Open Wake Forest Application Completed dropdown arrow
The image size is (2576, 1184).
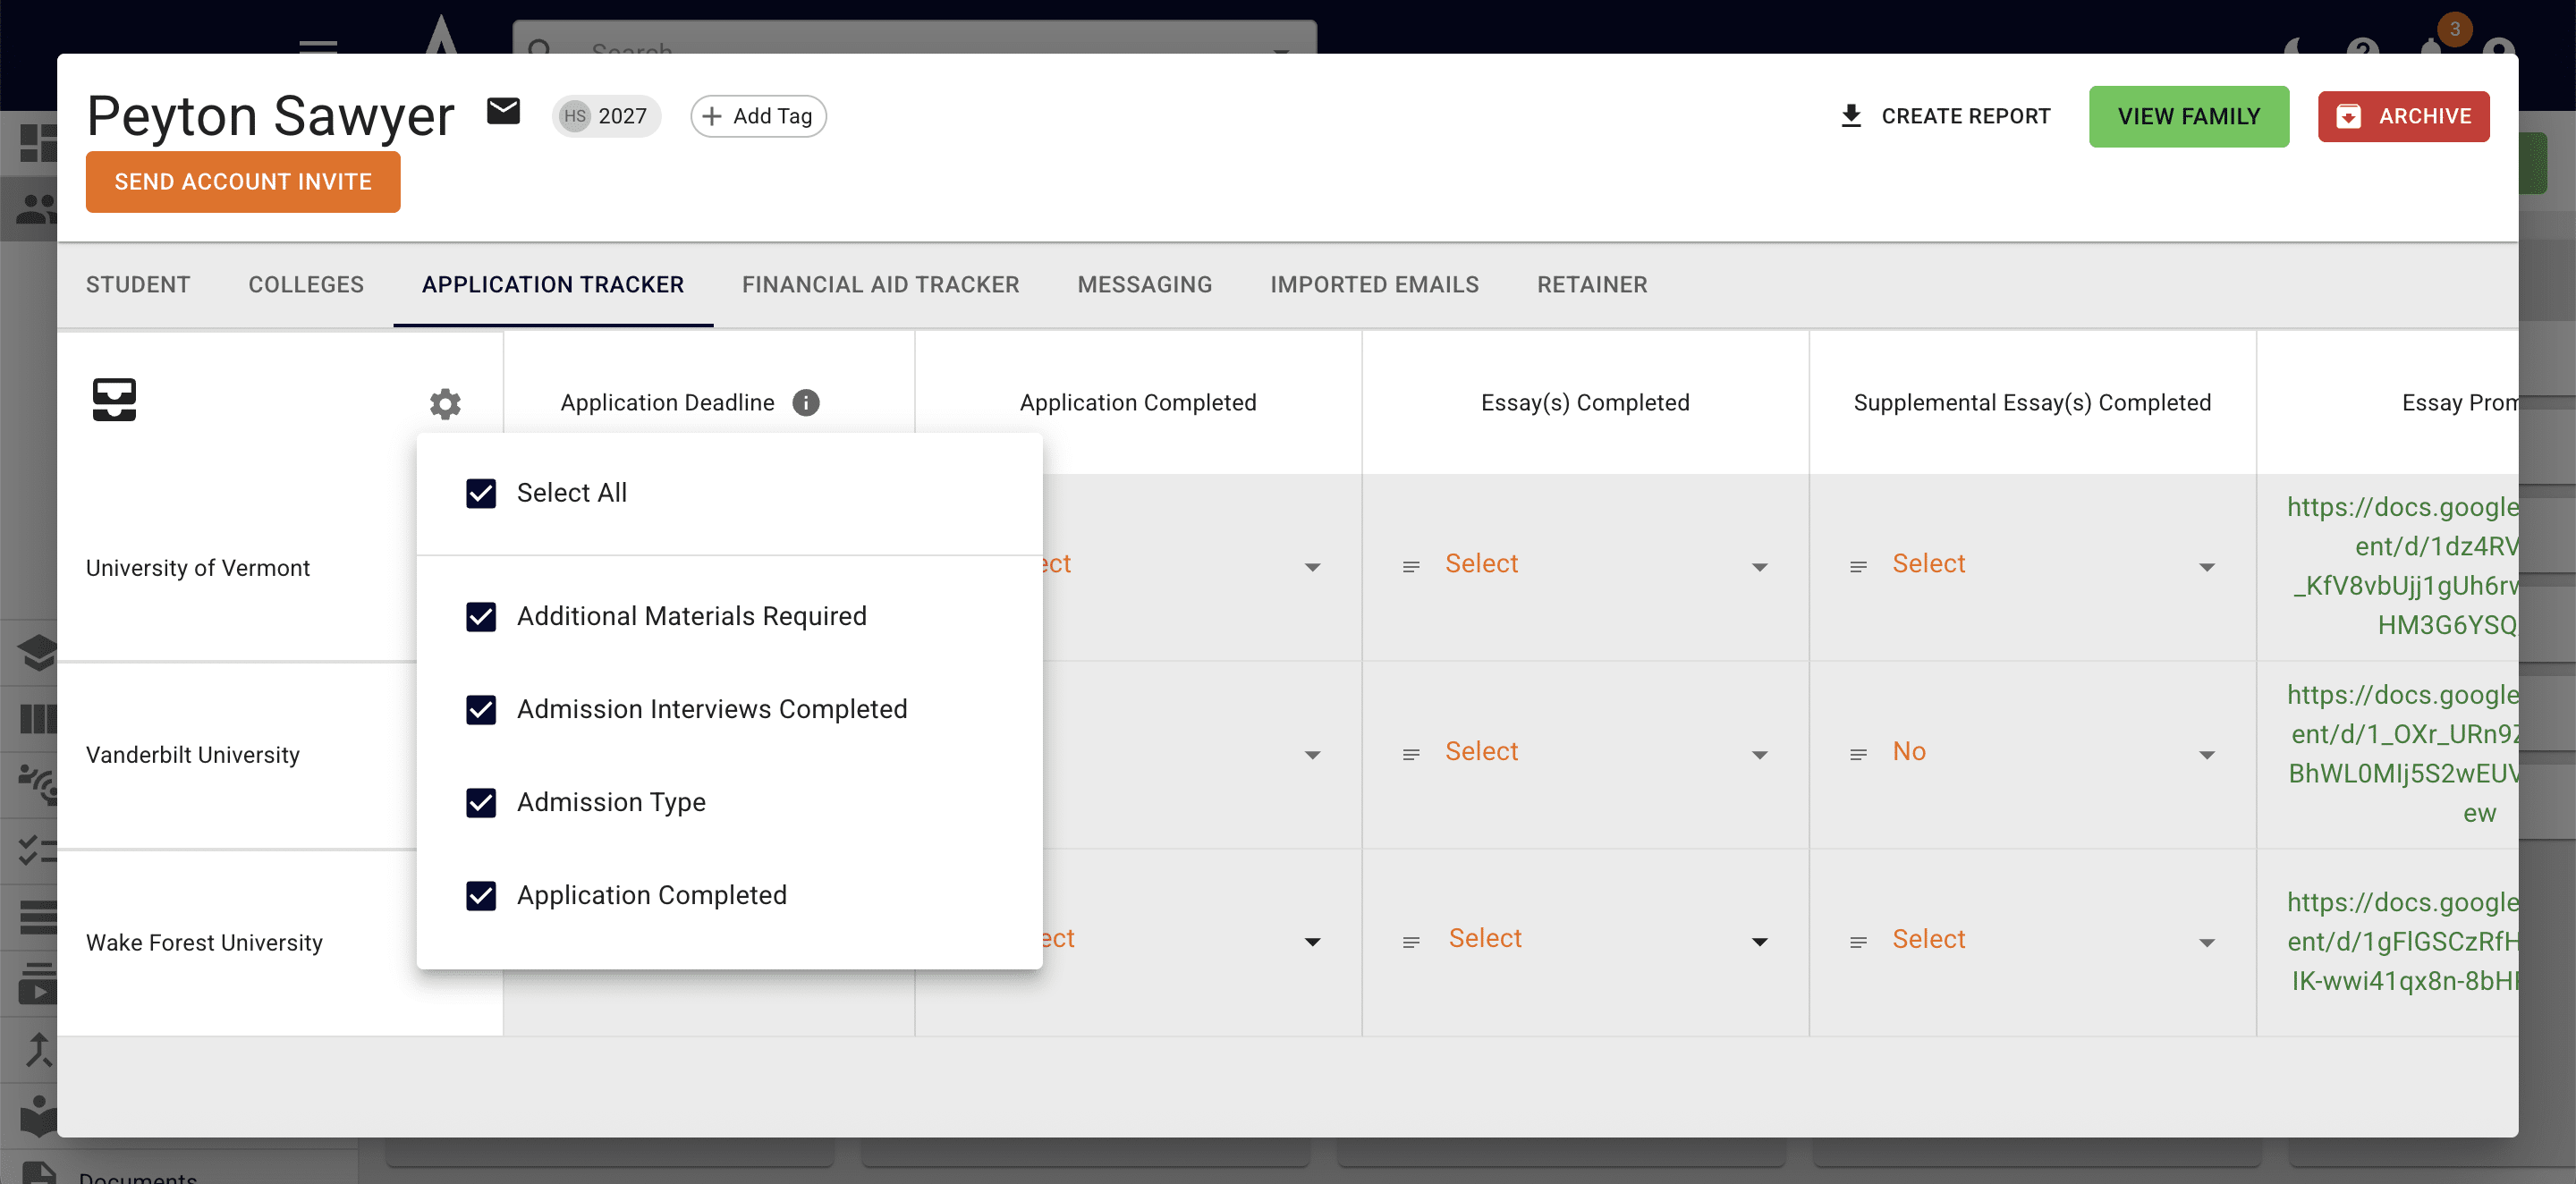click(x=1312, y=942)
